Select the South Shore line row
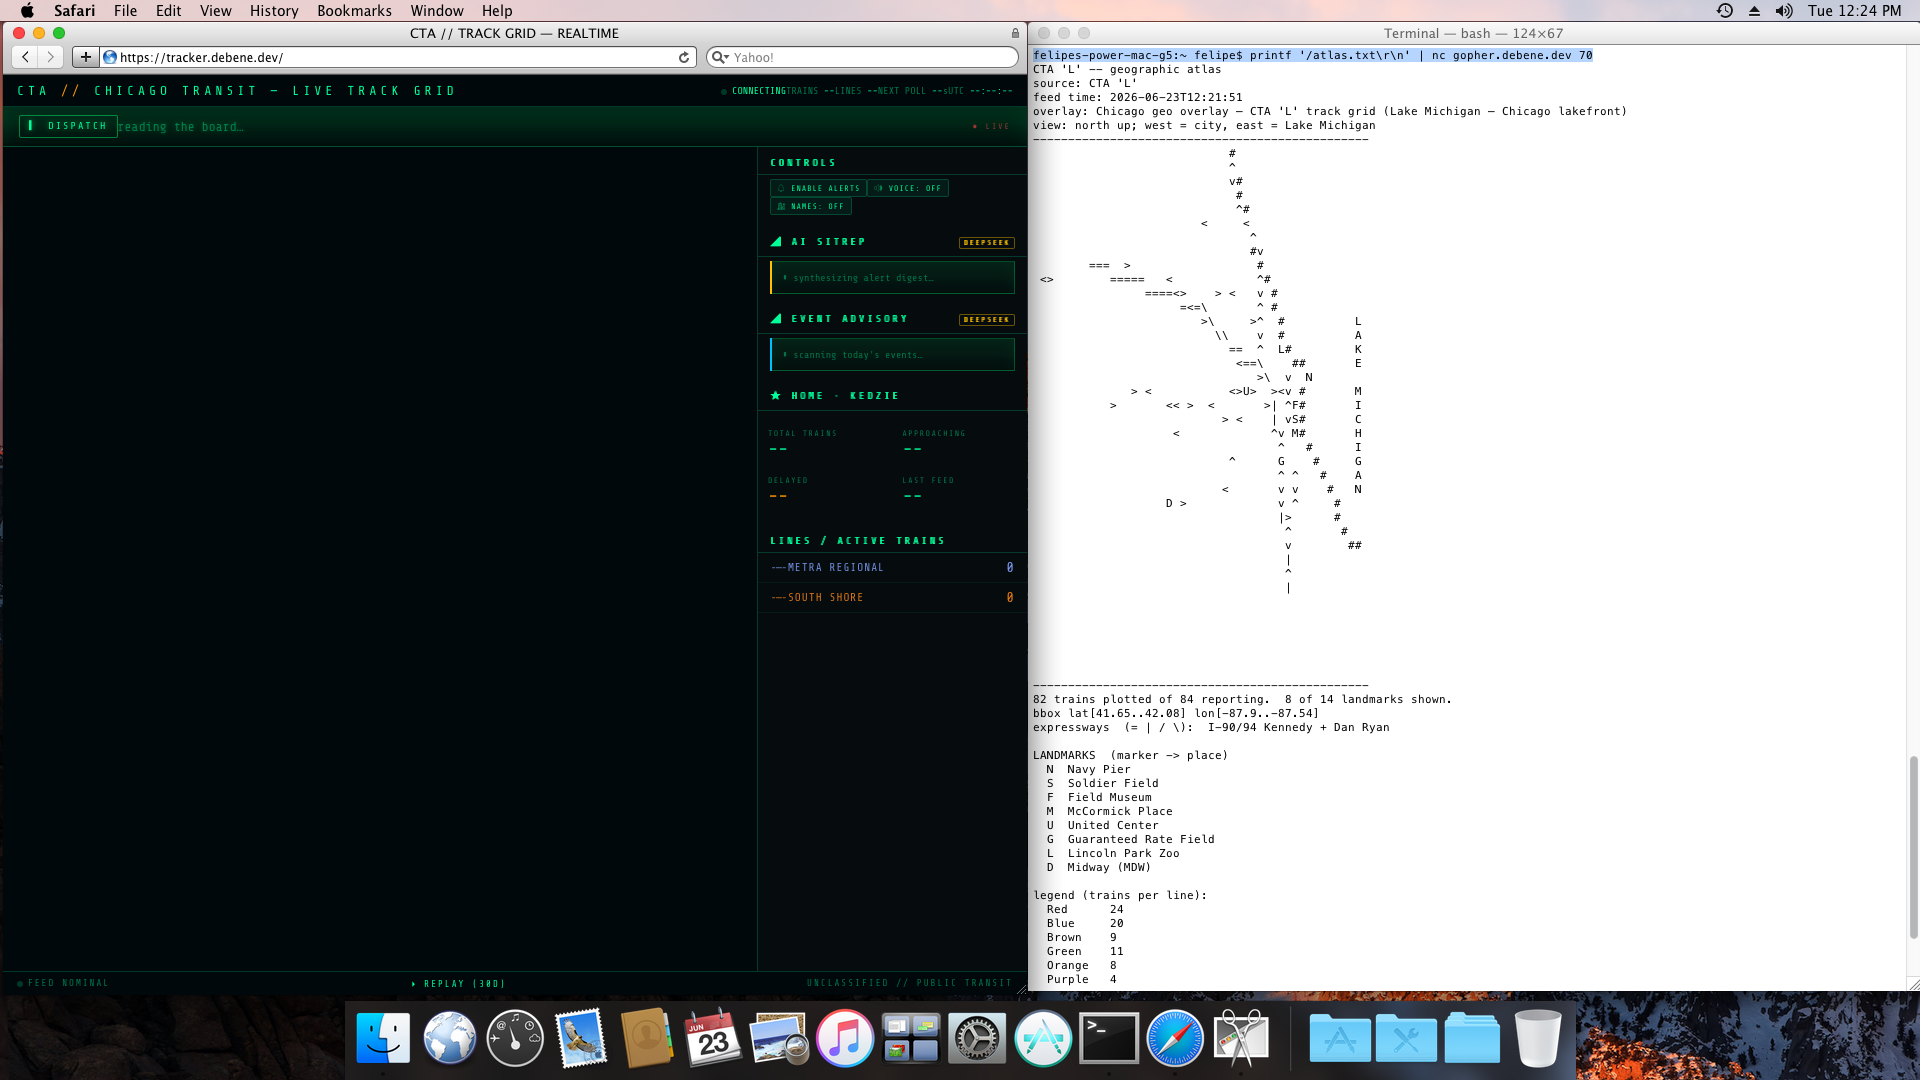The height and width of the screenshot is (1080, 1920). [892, 597]
